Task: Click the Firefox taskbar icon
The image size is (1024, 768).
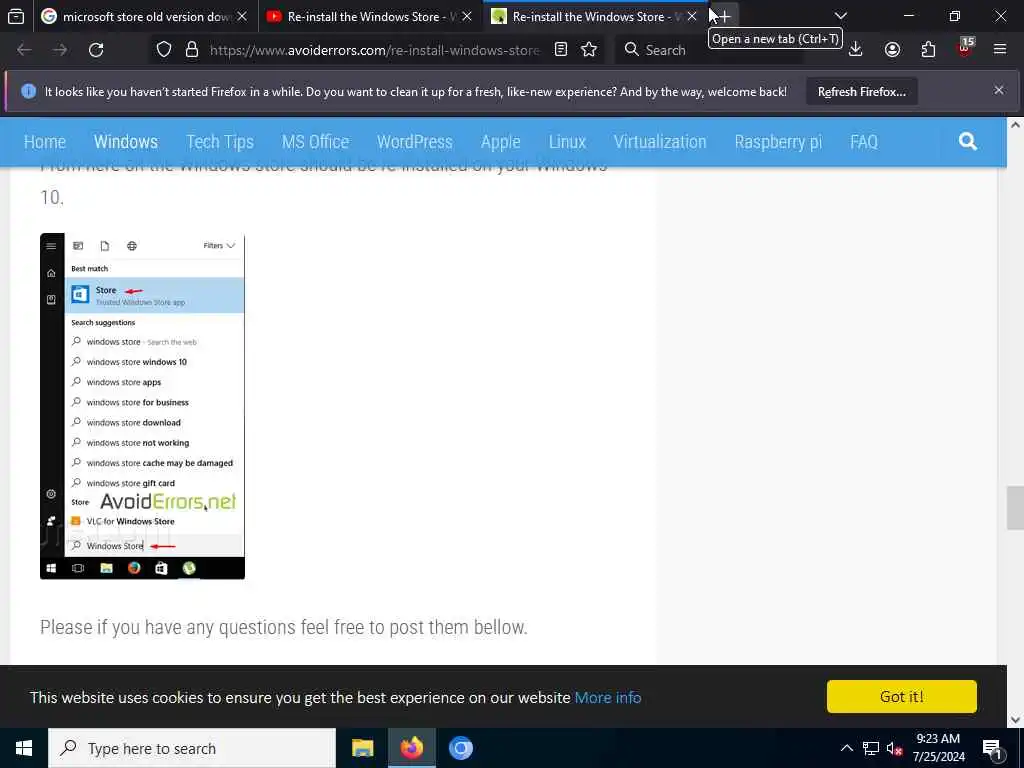Action: click(411, 748)
